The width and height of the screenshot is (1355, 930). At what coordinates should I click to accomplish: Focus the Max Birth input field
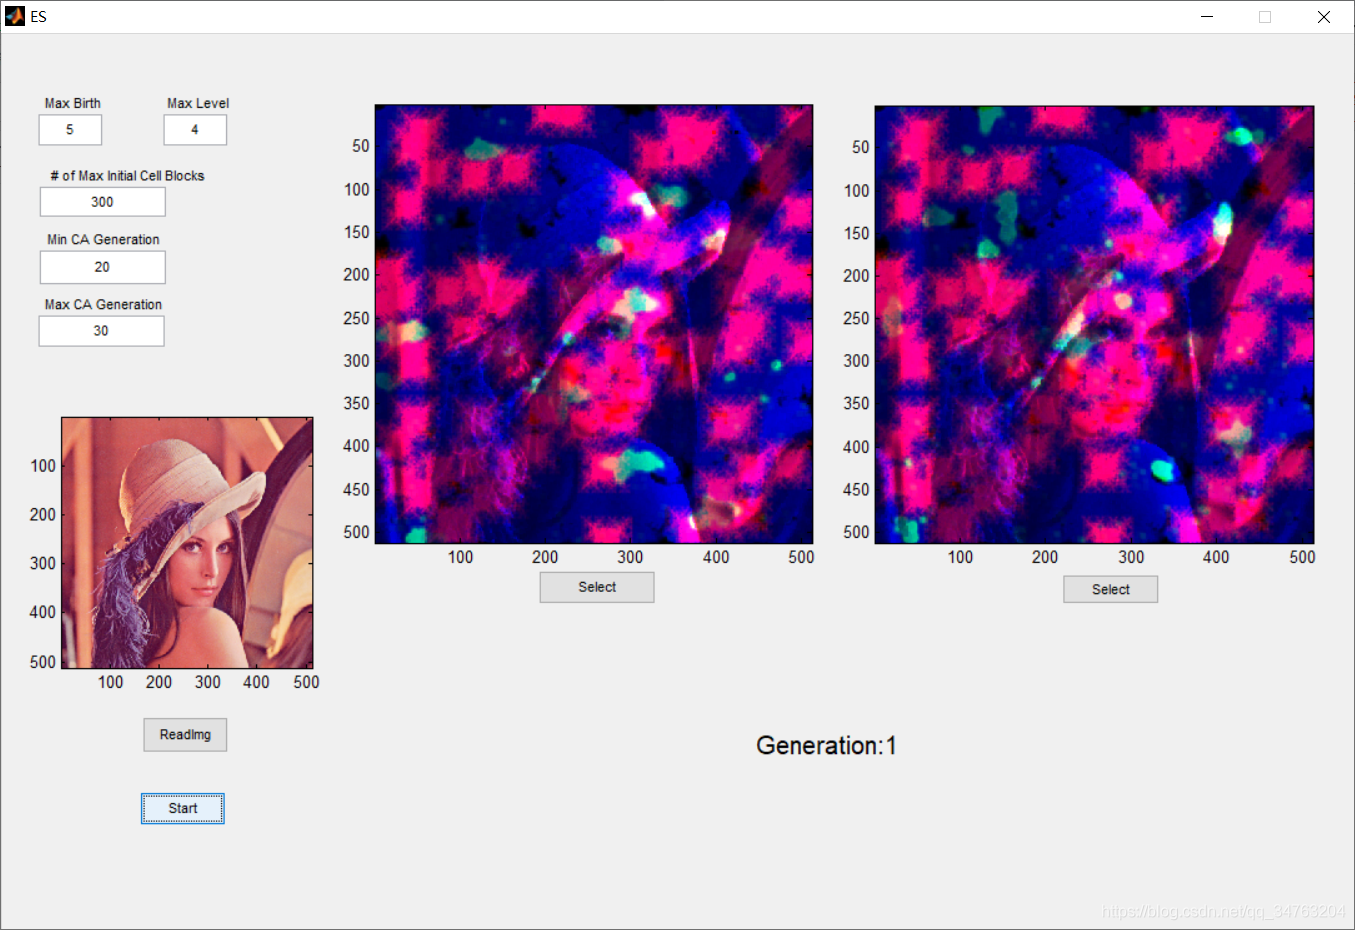click(x=70, y=130)
